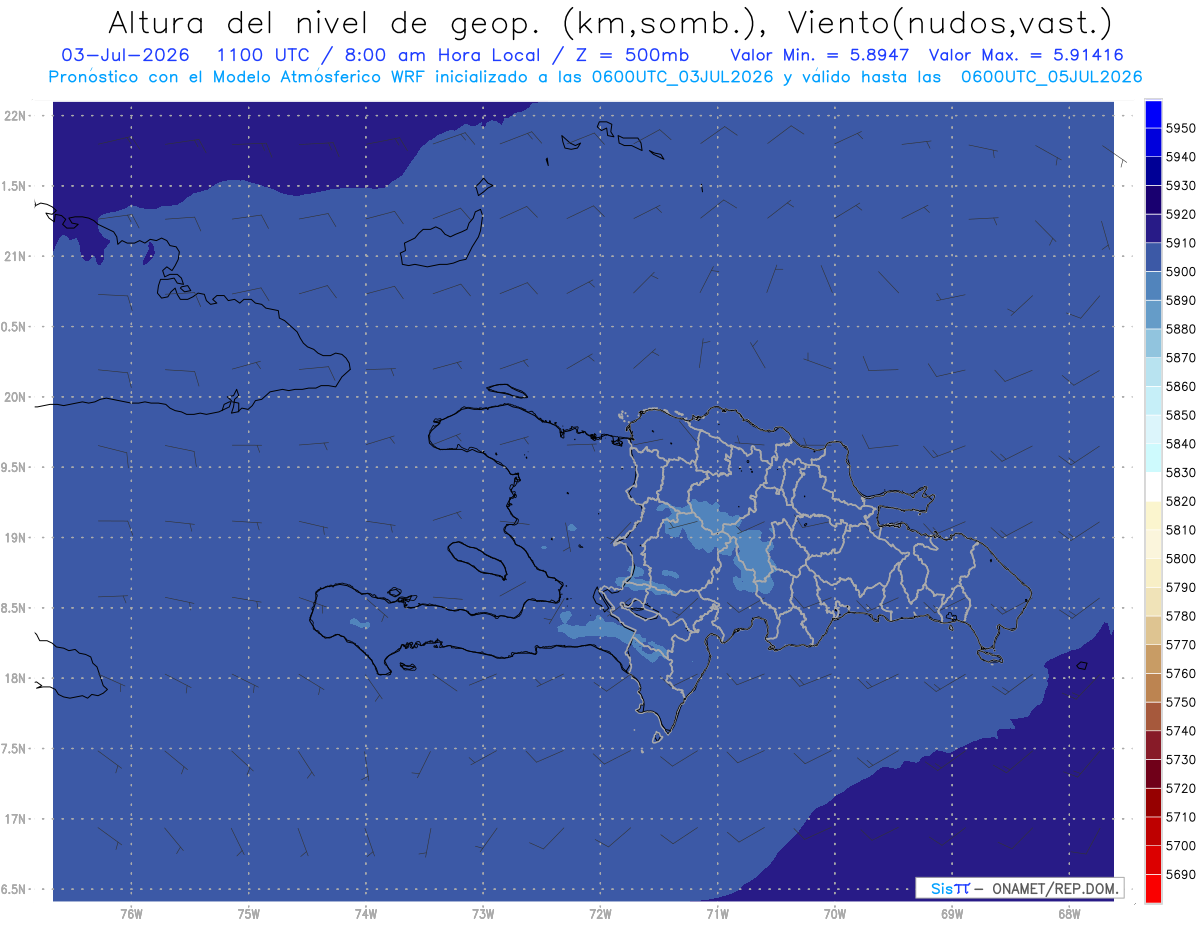1200x927 pixels.
Task: Click the 'Z = 500mb' level label
Action: pos(629,55)
